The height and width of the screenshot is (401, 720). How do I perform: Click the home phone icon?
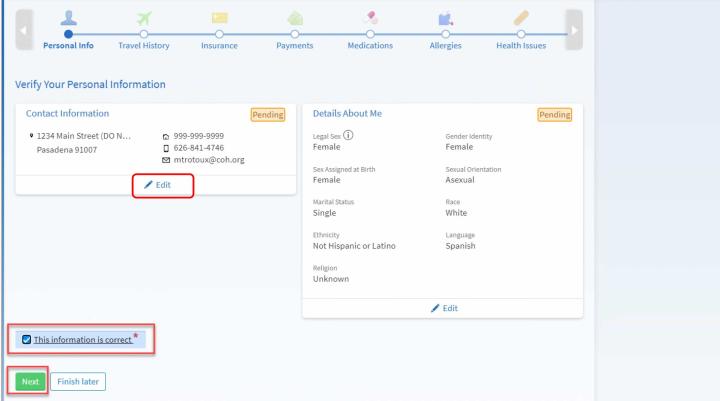(x=166, y=136)
